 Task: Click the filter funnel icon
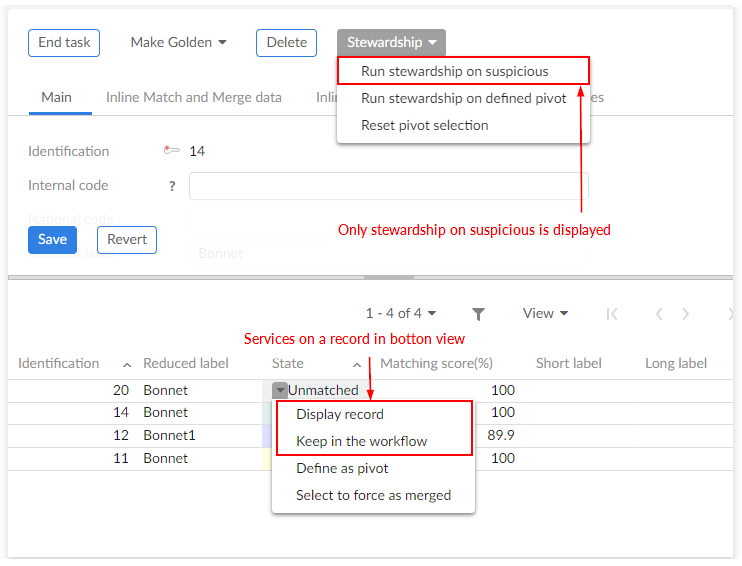(x=478, y=314)
